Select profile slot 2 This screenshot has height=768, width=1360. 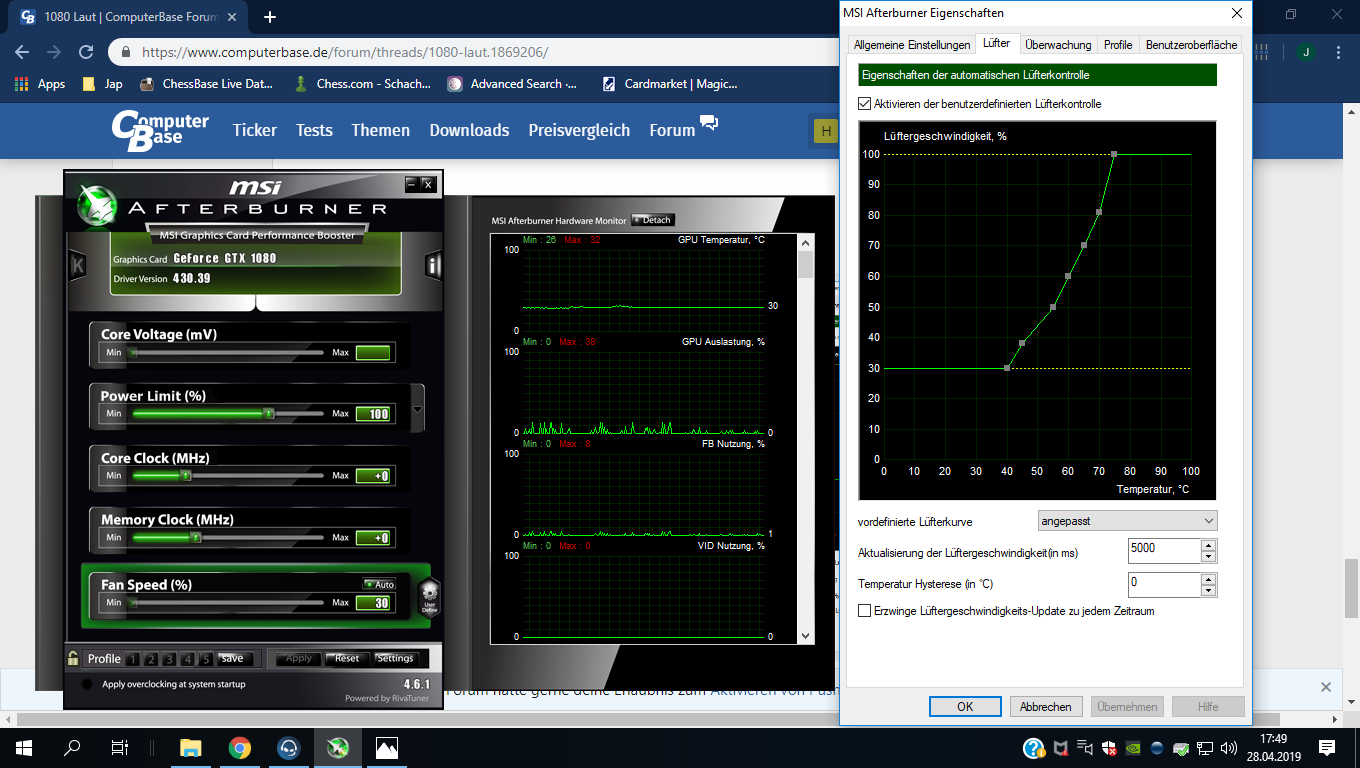point(151,659)
